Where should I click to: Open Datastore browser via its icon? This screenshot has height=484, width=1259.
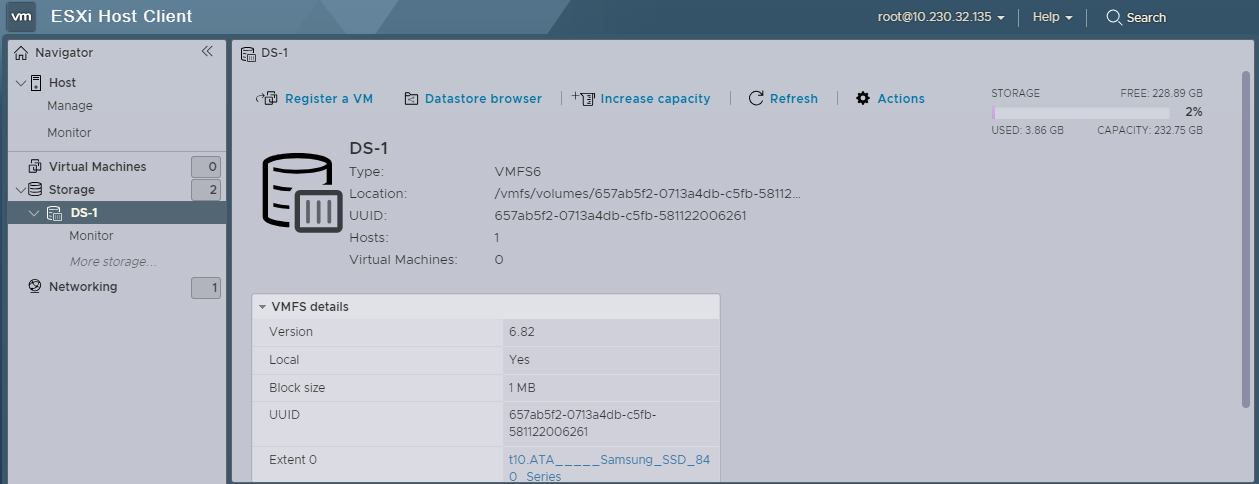tap(411, 98)
